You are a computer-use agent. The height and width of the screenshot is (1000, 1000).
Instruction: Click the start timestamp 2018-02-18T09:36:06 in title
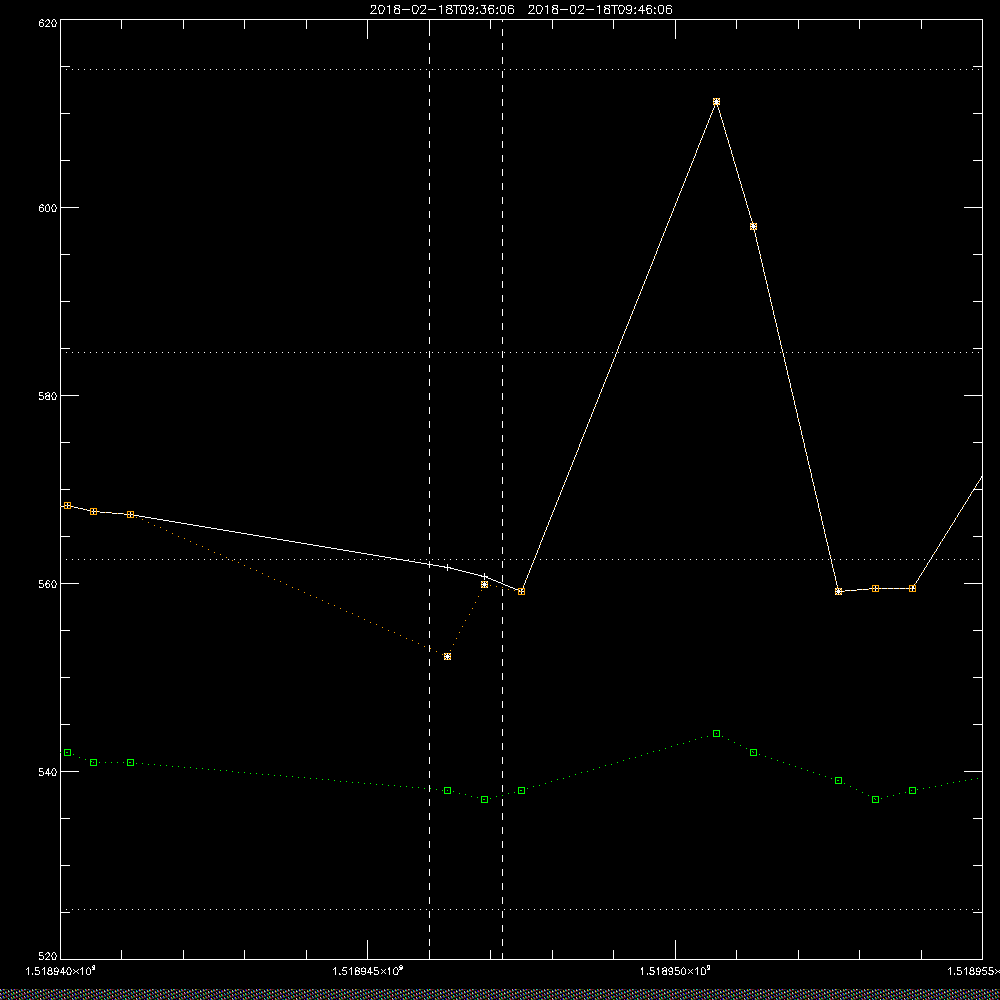(442, 10)
